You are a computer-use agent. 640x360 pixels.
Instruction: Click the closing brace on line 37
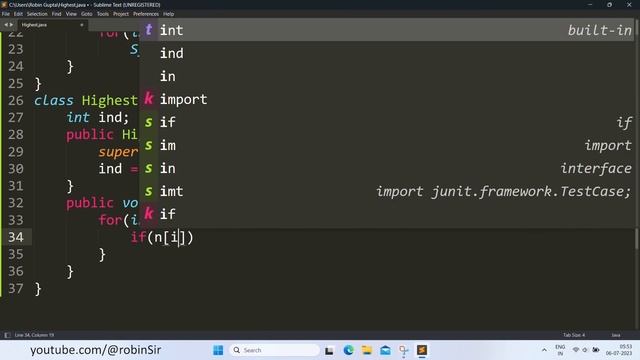(x=38, y=289)
